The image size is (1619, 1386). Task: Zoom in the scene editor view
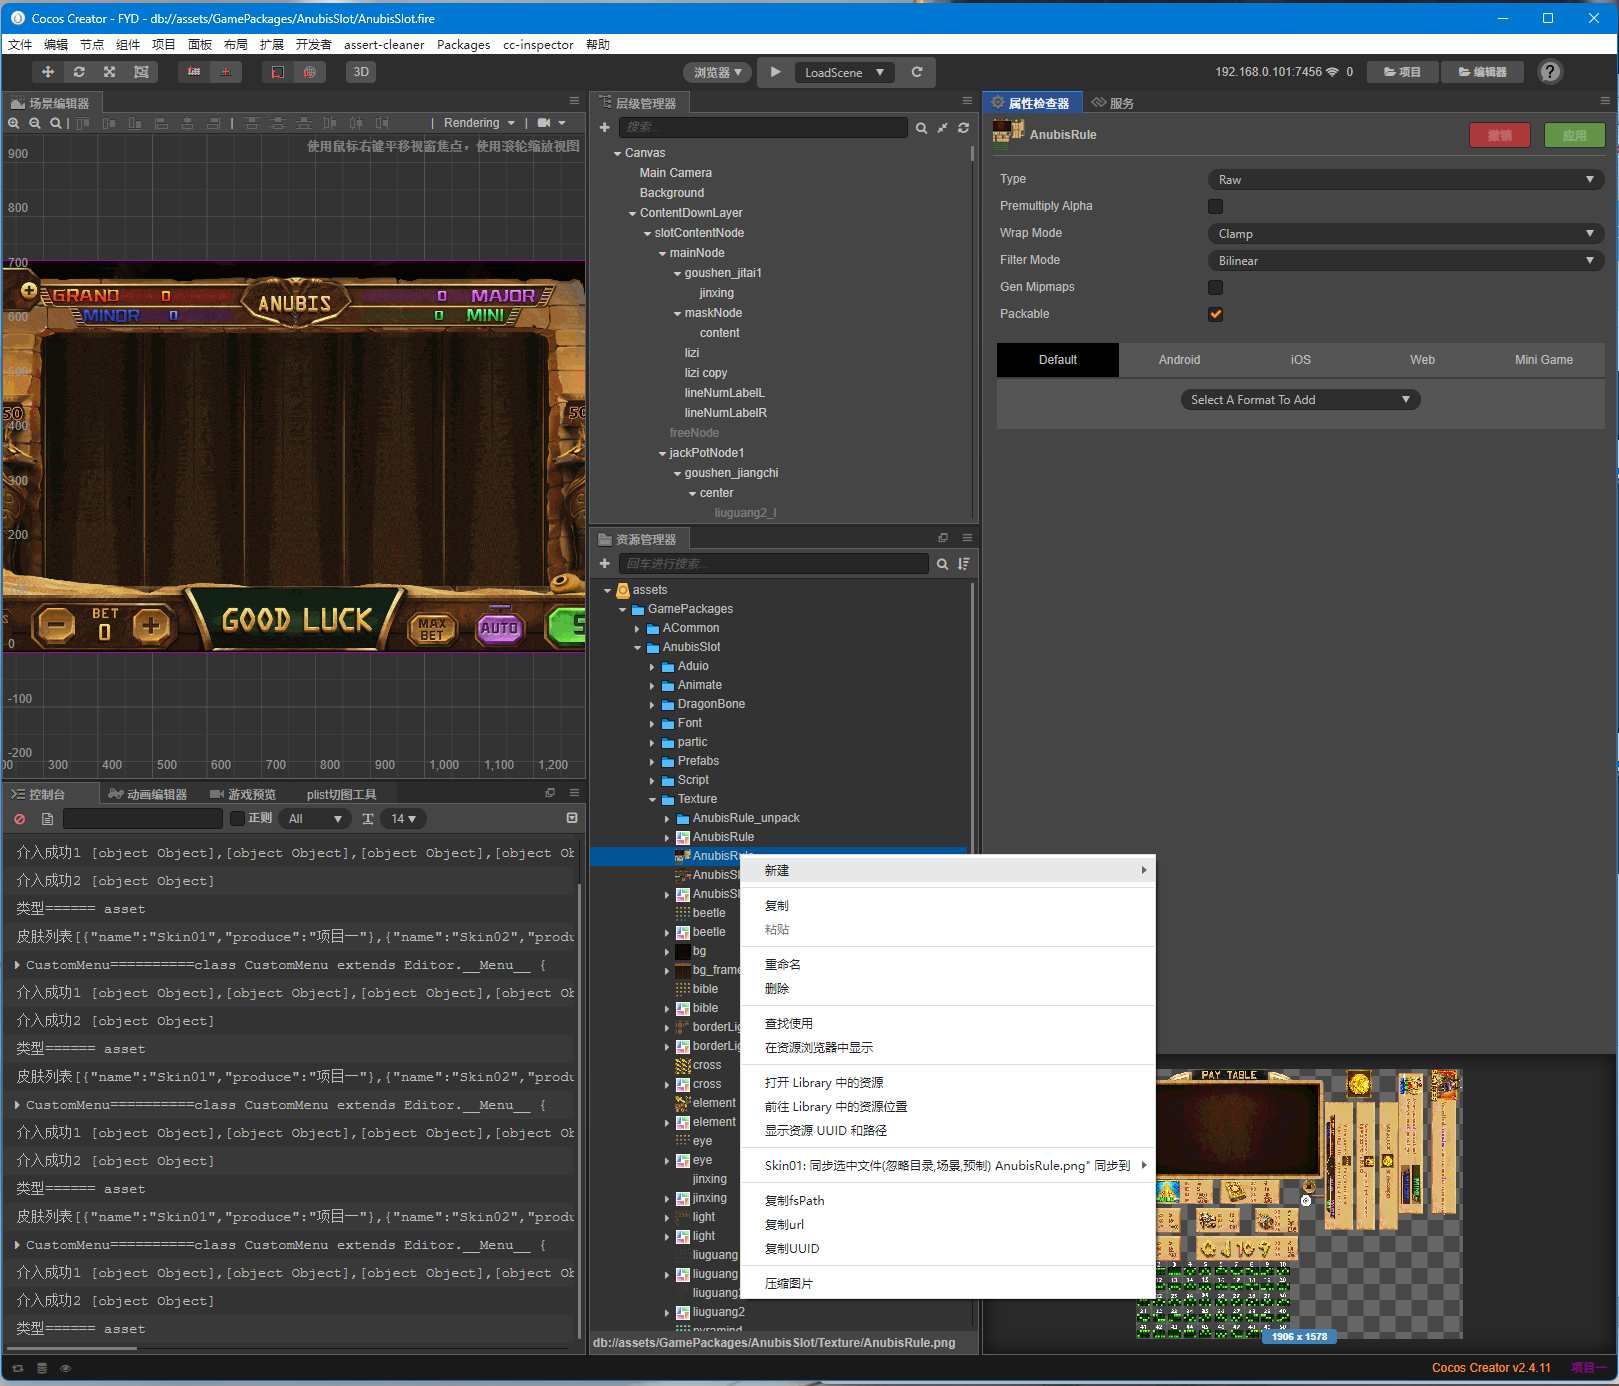[14, 123]
